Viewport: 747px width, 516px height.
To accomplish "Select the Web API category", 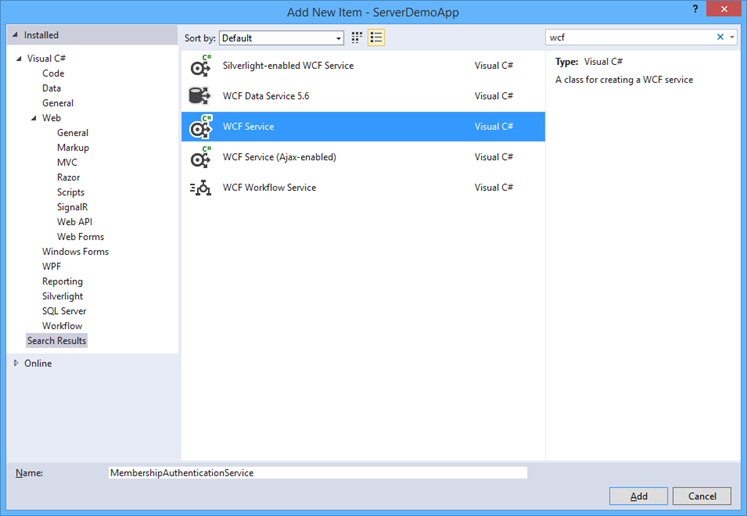I will coord(75,222).
